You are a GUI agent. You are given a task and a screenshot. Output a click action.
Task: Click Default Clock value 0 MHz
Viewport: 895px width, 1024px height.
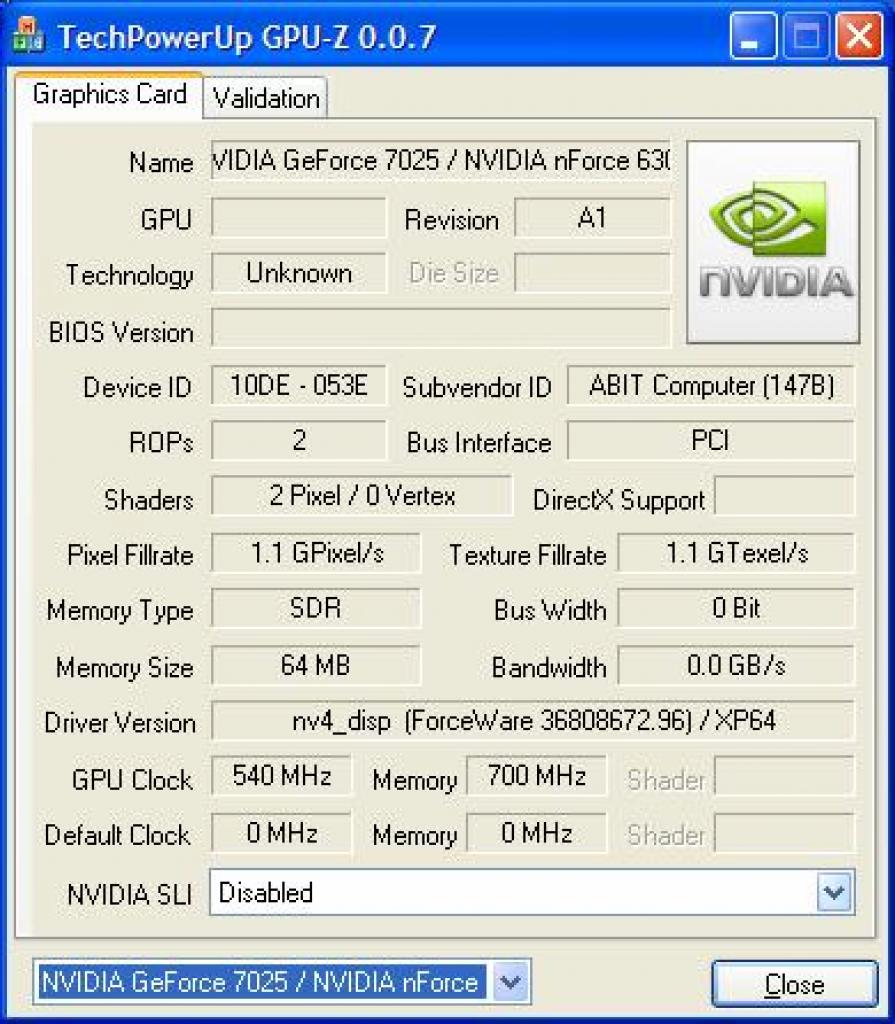(x=282, y=833)
